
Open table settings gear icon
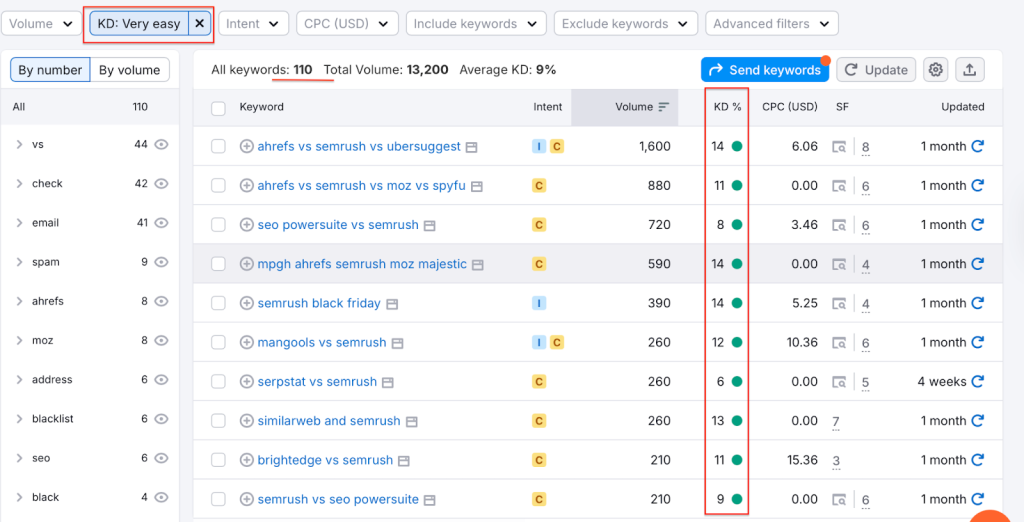tap(935, 69)
